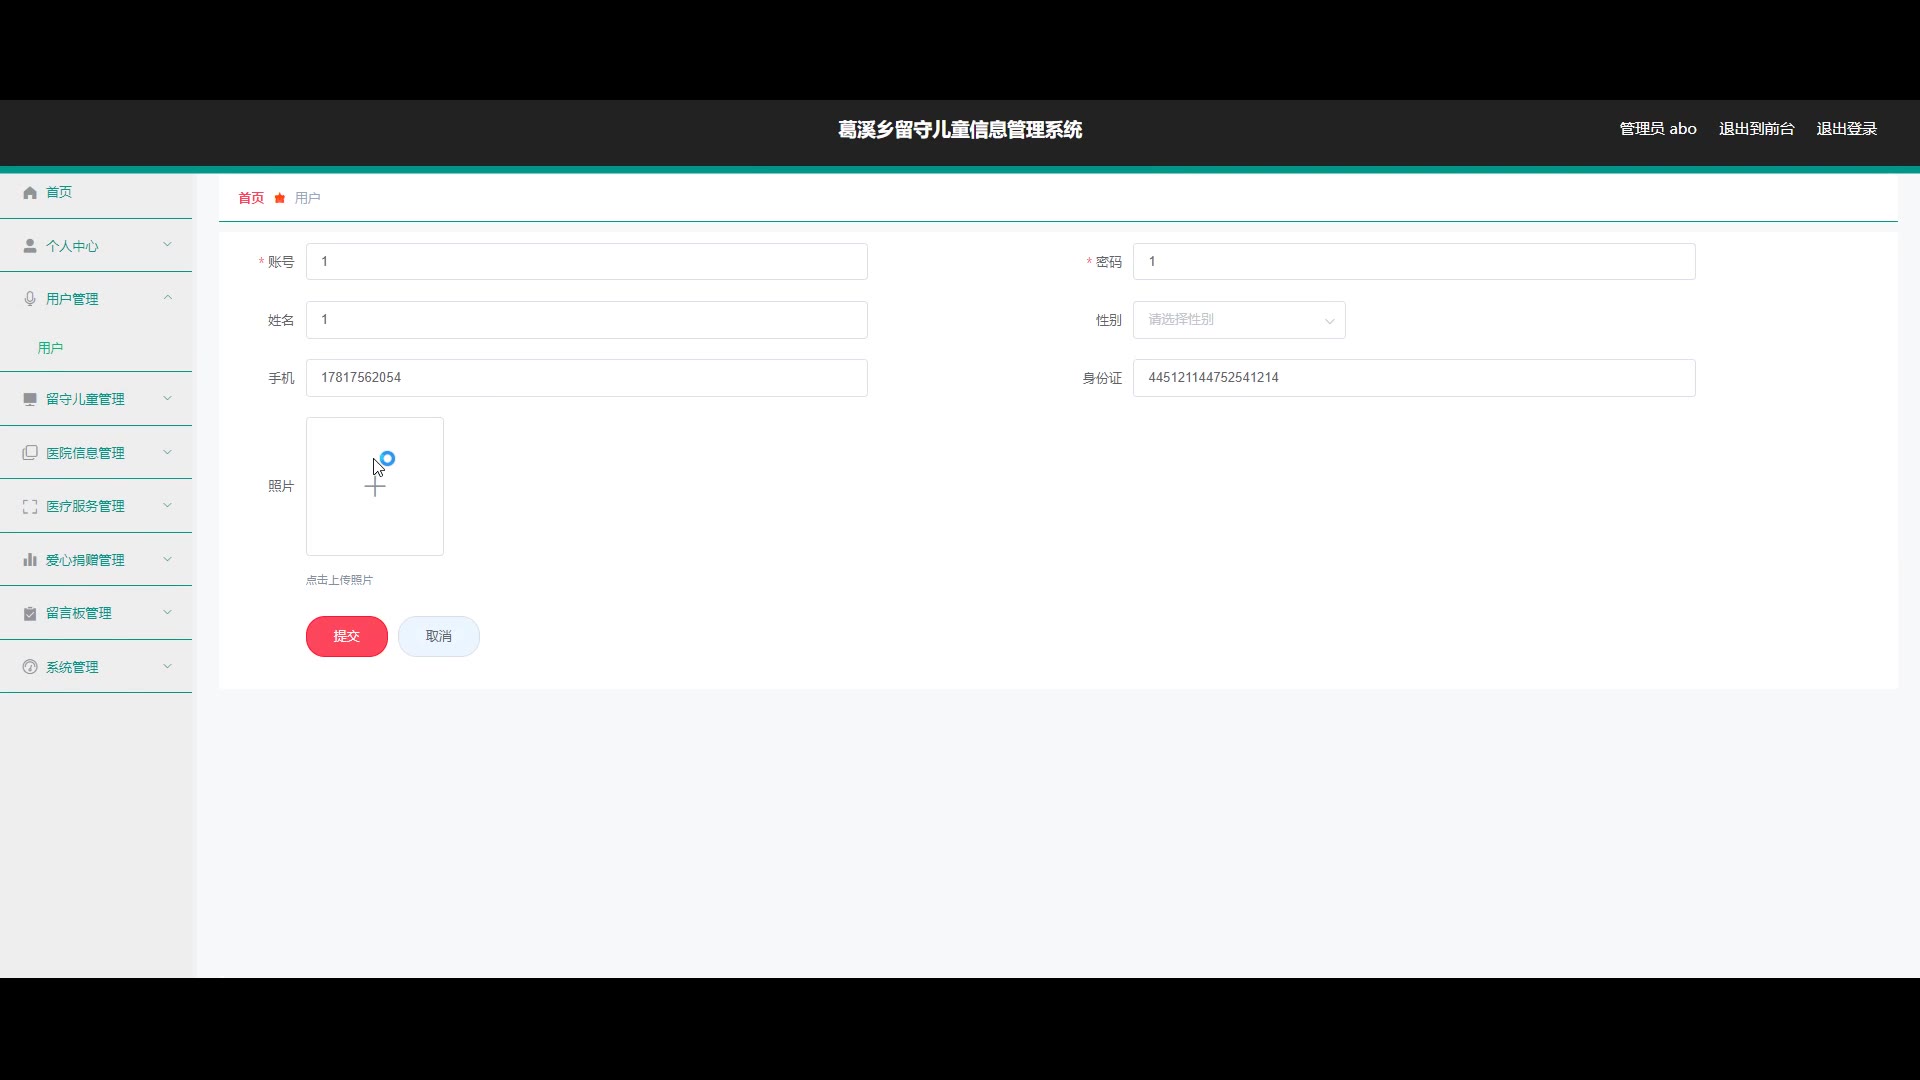Focus the 身份证 ID input field
The image size is (1920, 1080).
pyautogui.click(x=1414, y=378)
